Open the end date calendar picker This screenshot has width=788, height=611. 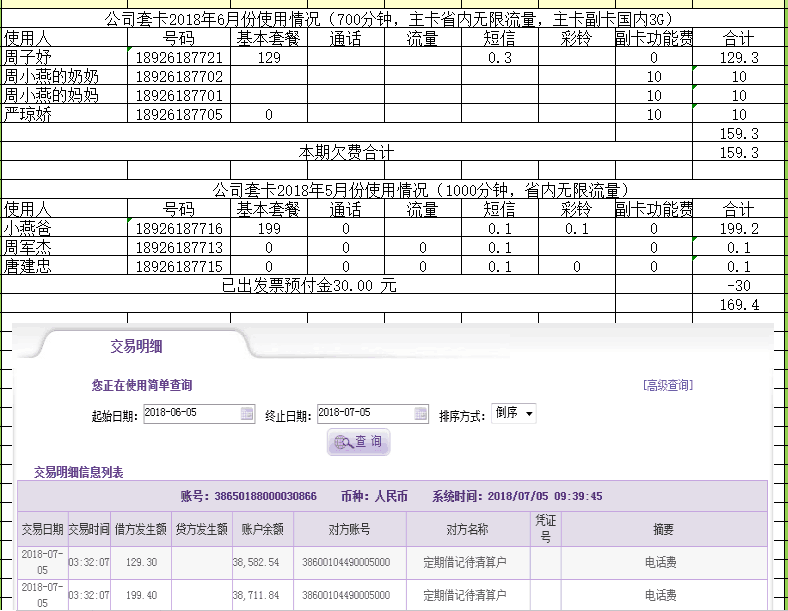tap(421, 414)
